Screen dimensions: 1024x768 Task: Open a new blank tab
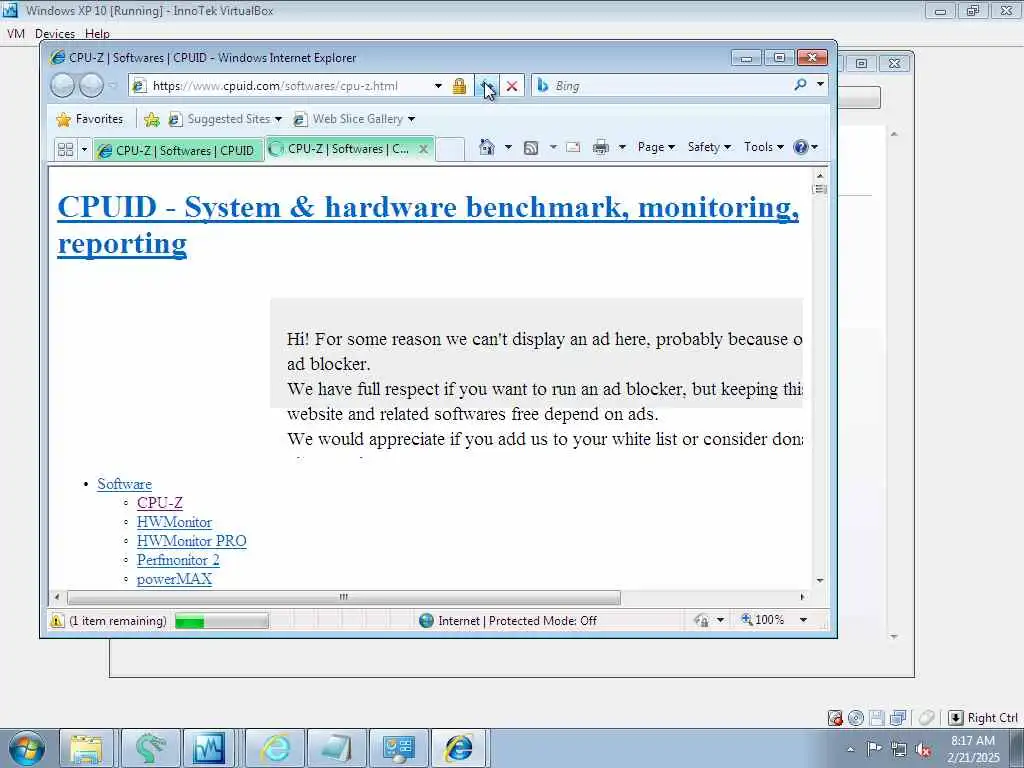[x=450, y=149]
